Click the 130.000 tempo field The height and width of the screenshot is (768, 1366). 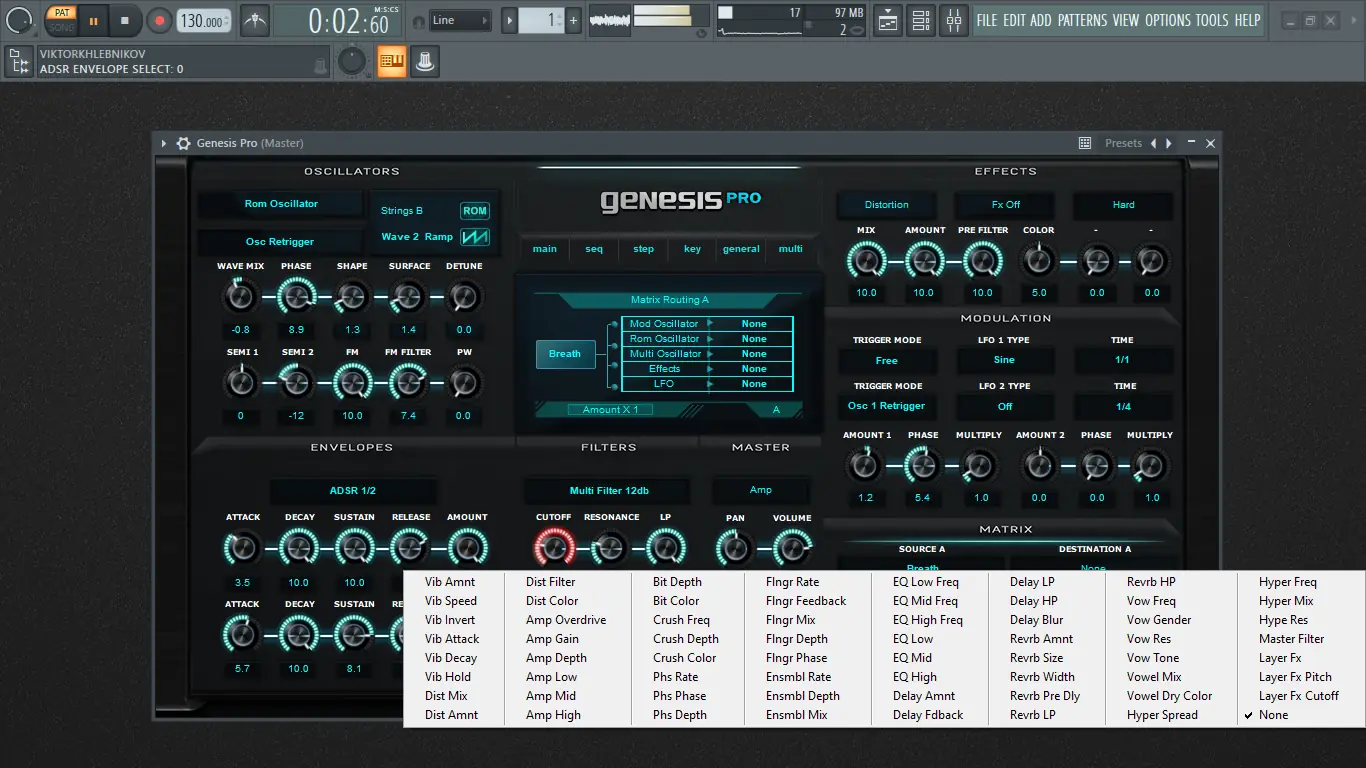tap(203, 21)
